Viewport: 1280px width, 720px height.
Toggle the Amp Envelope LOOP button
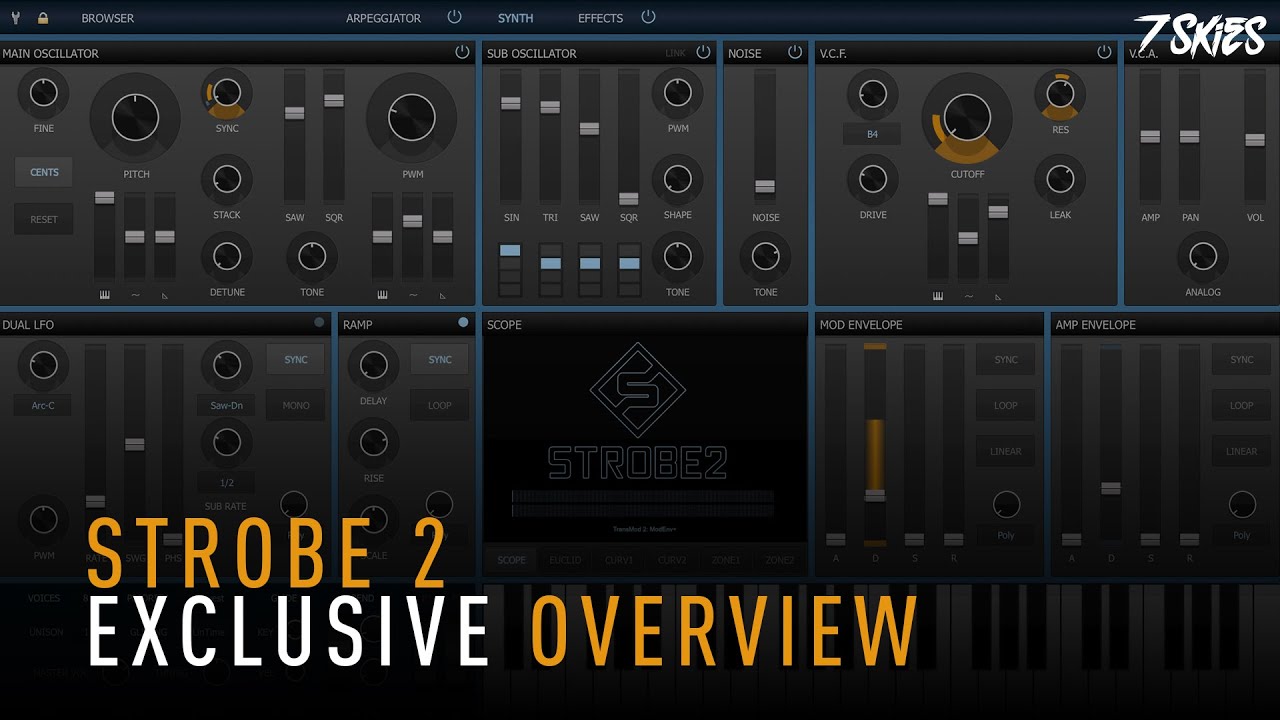(1242, 405)
